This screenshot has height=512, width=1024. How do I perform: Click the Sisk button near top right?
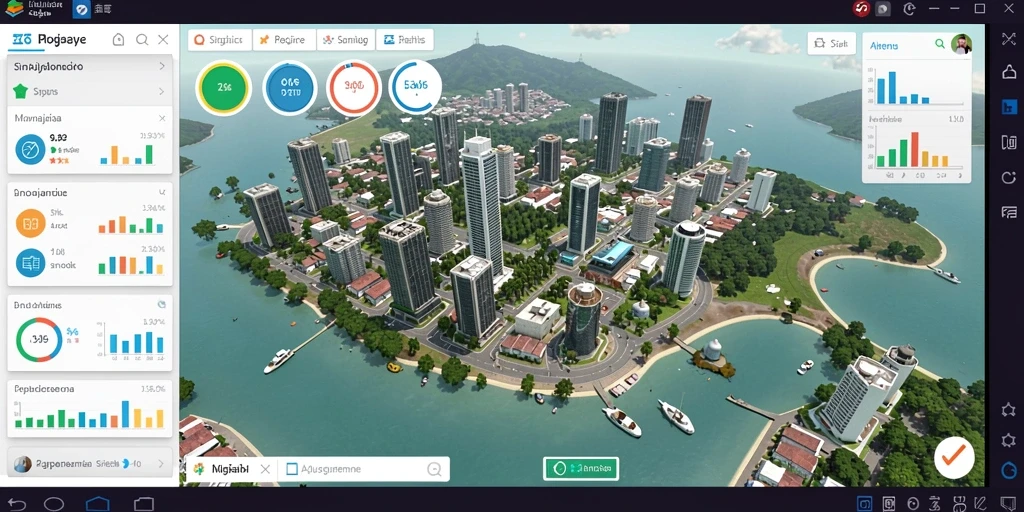tap(831, 44)
